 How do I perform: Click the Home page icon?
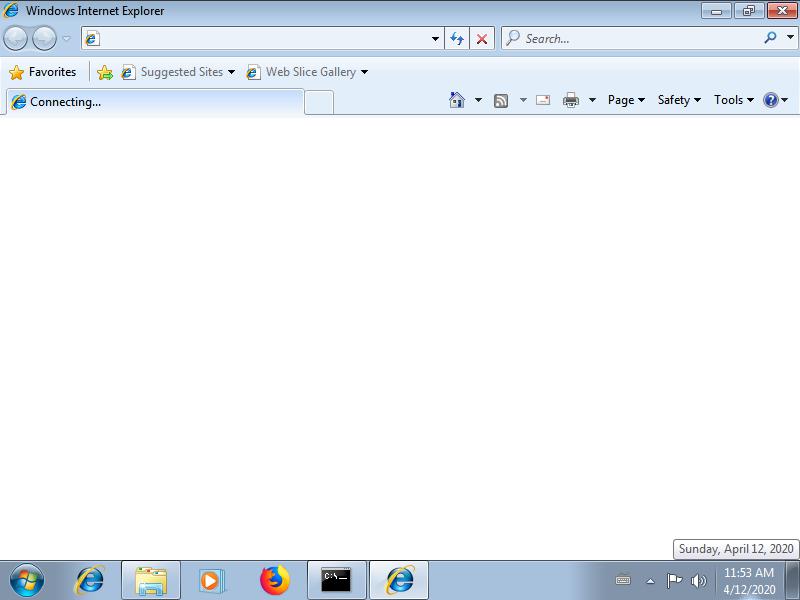[457, 100]
